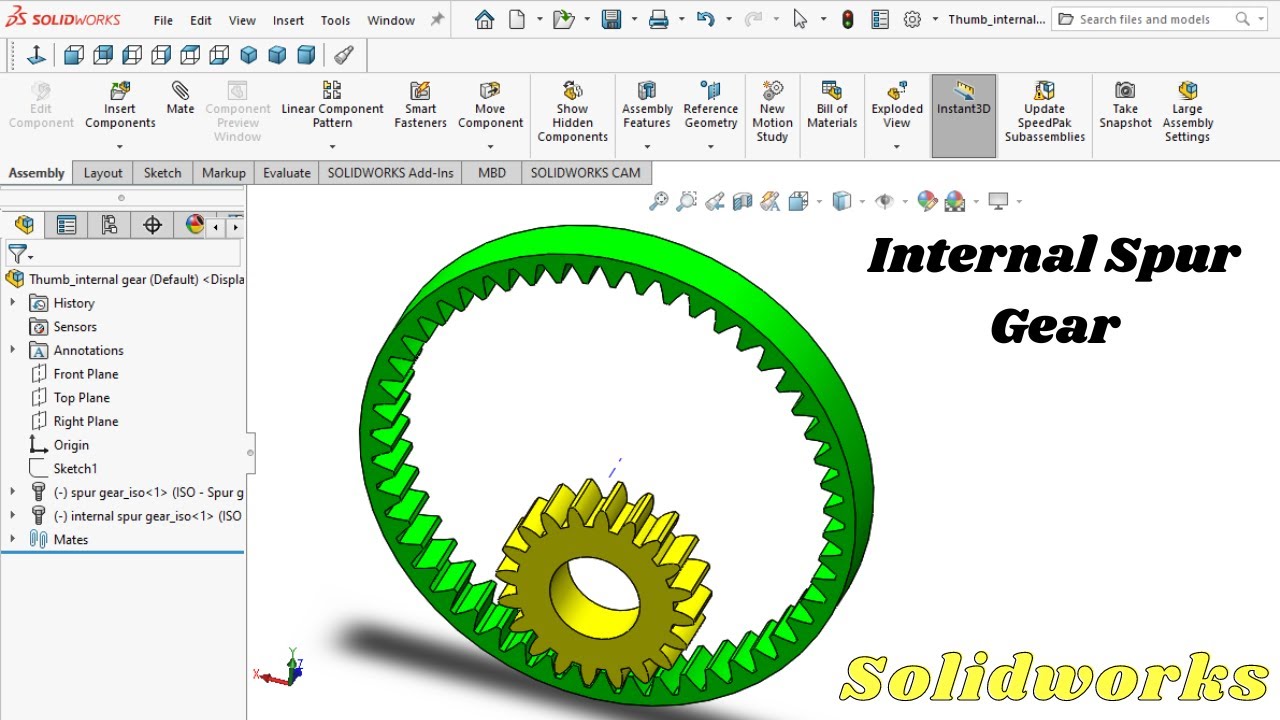Screen dimensions: 1280x720
Task: Open a file with the folder icon
Action: point(563,19)
